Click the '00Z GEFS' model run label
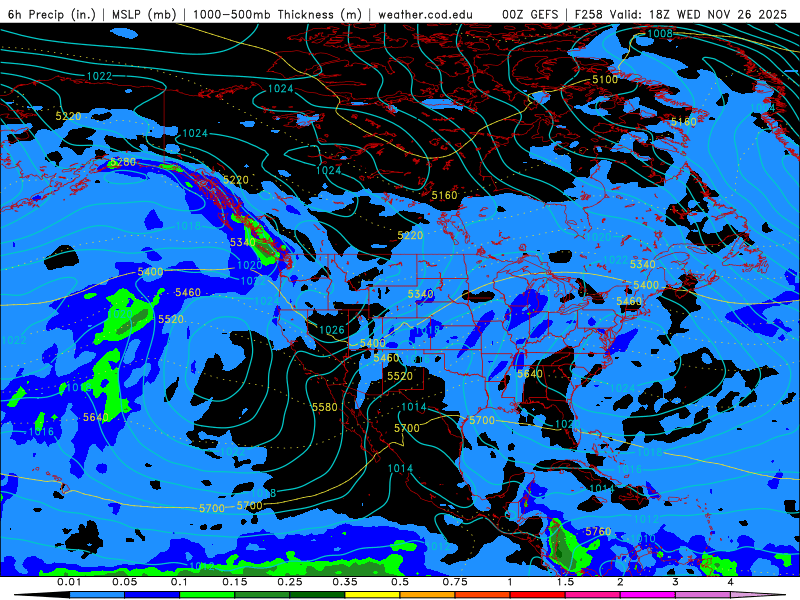The height and width of the screenshot is (600, 800). click(x=530, y=14)
